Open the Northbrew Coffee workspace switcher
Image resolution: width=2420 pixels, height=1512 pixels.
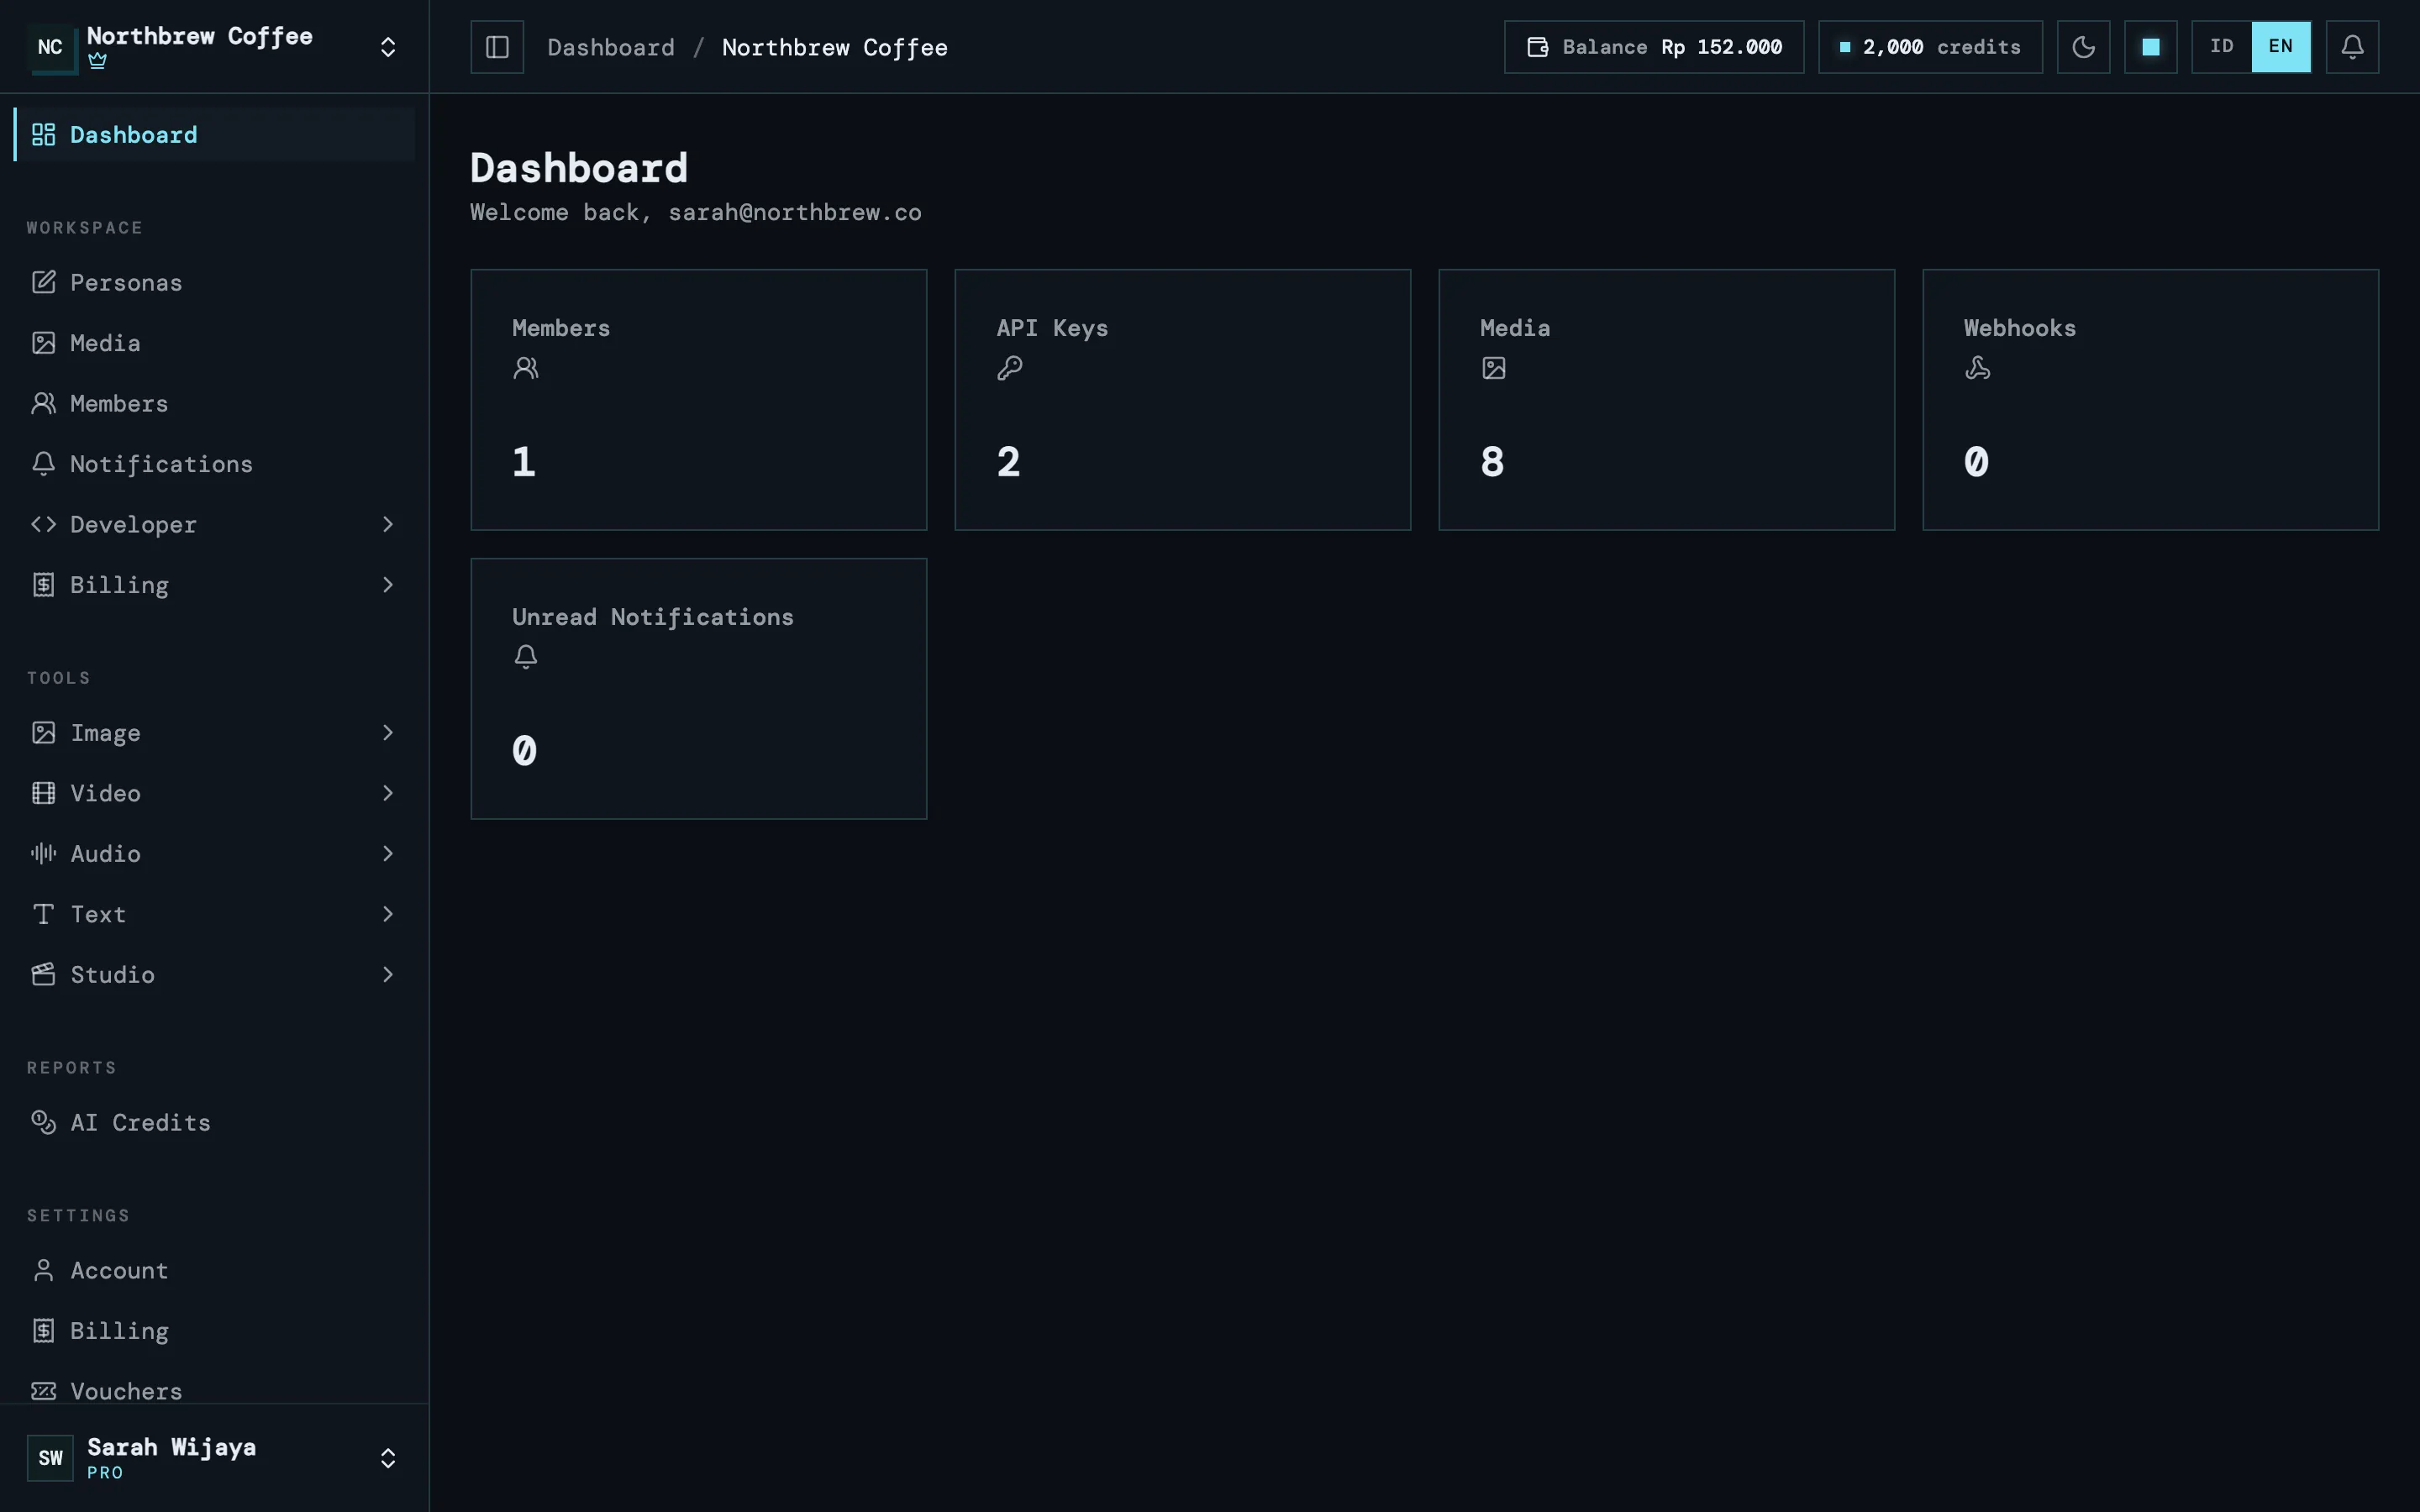[214, 47]
